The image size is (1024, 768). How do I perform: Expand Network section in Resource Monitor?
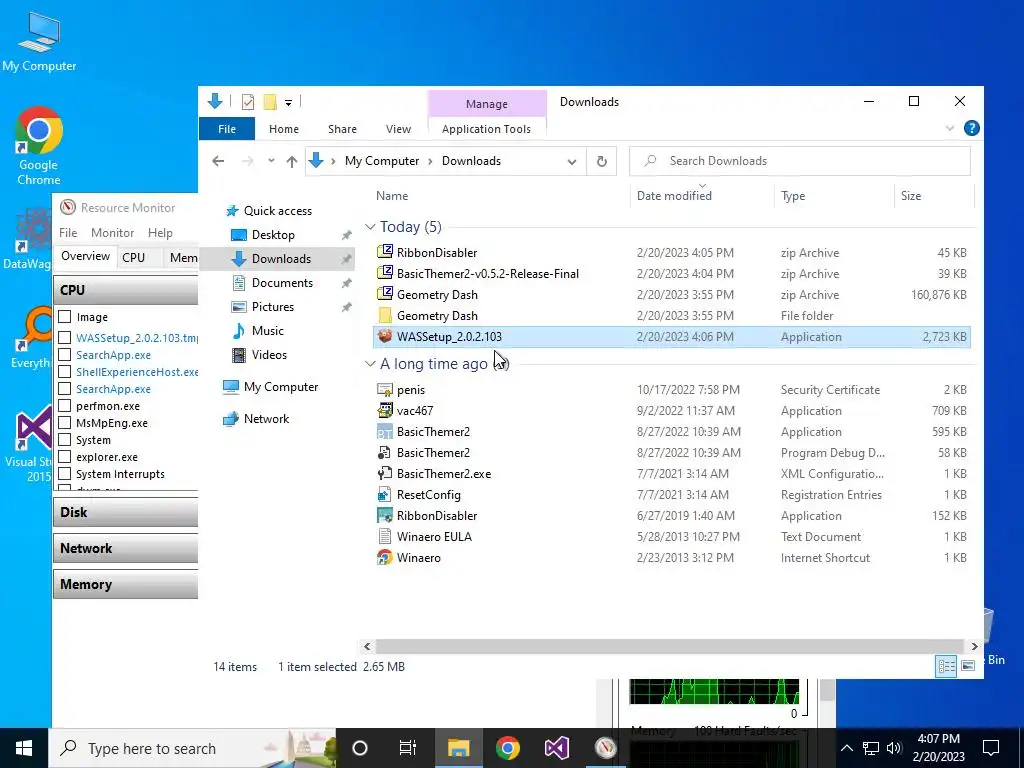coord(125,548)
